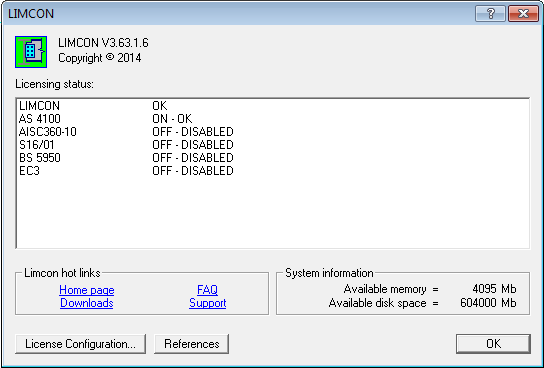Open the Support link
Viewport: 544px width, 368px height.
tap(207, 303)
